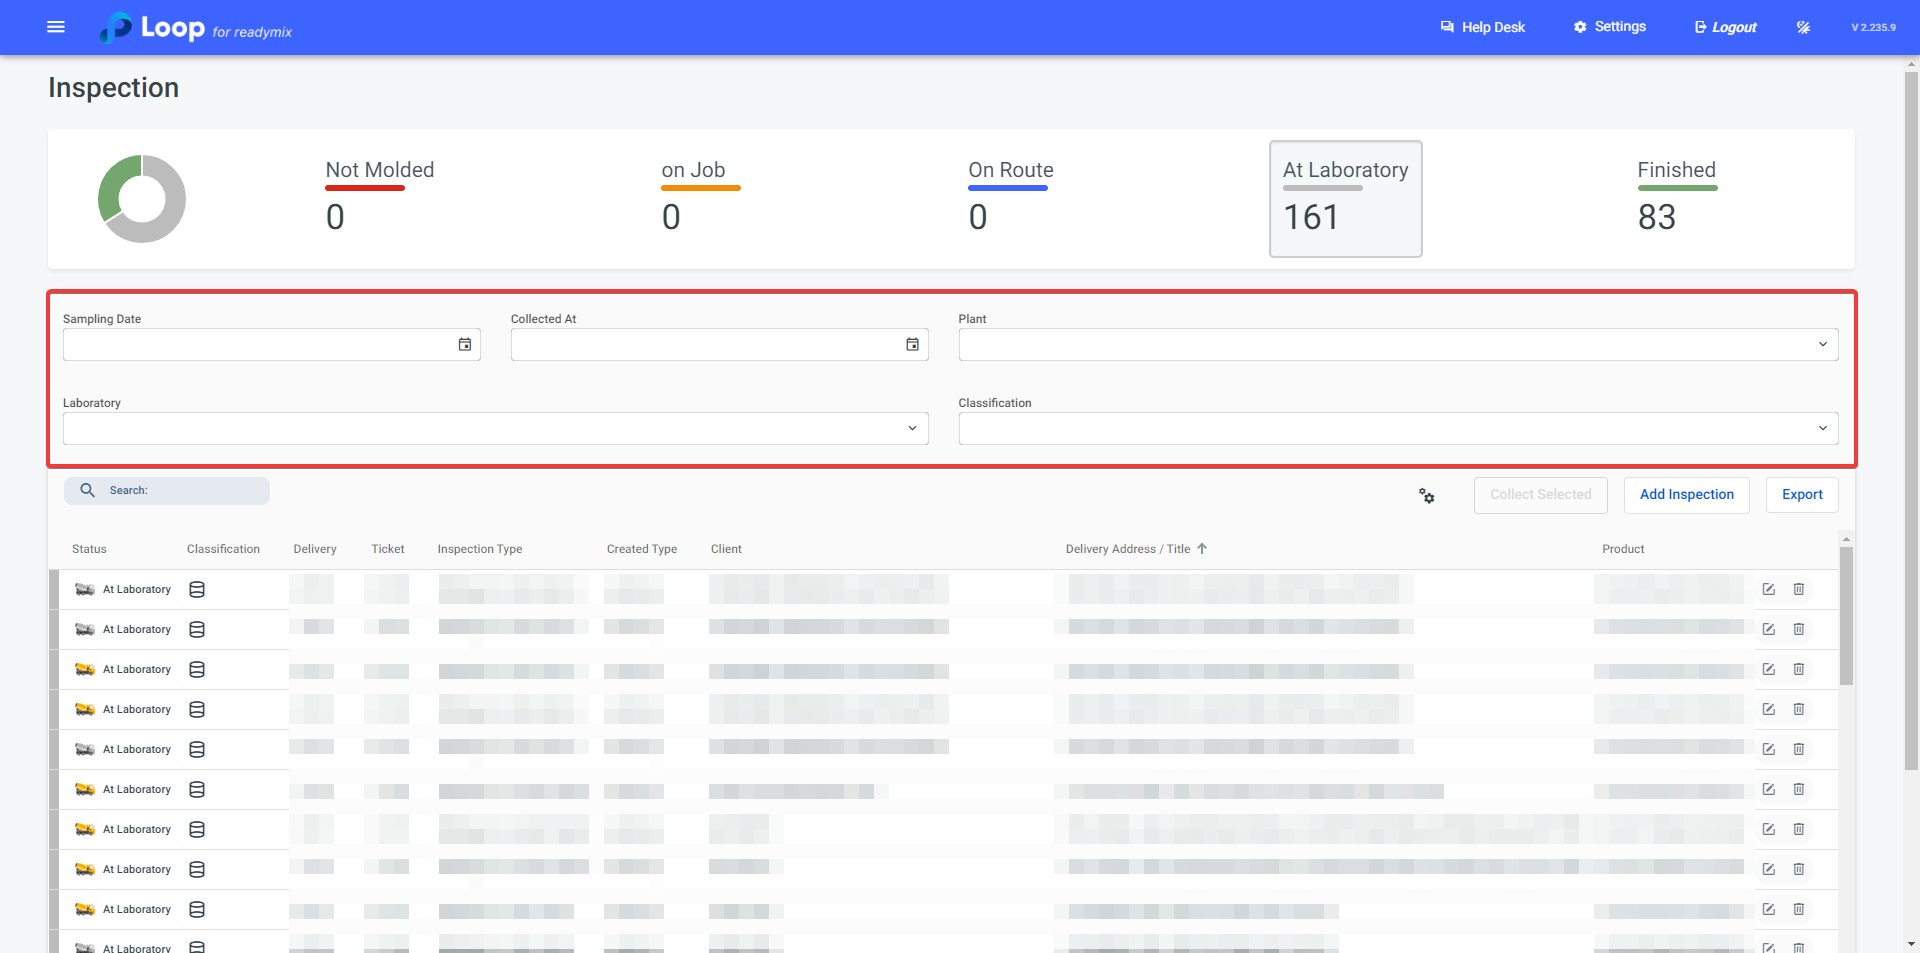Click the database icon in second row

(197, 630)
